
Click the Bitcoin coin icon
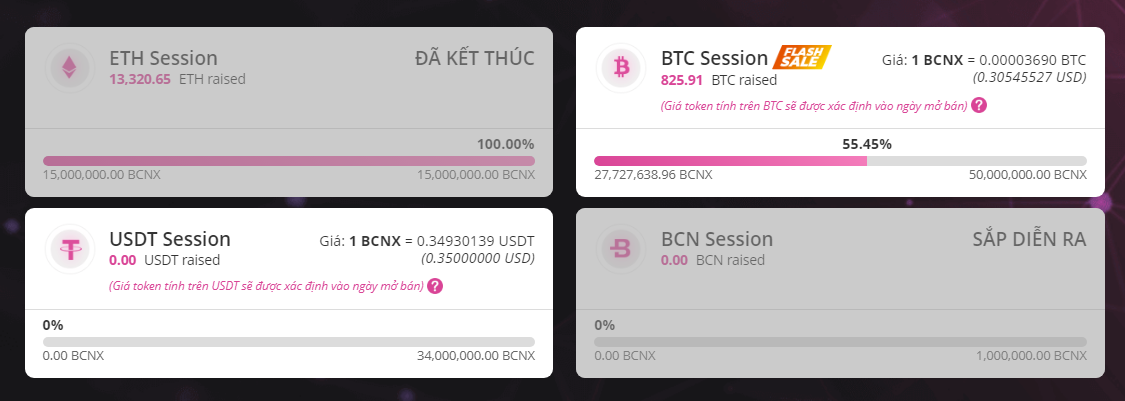(x=621, y=68)
